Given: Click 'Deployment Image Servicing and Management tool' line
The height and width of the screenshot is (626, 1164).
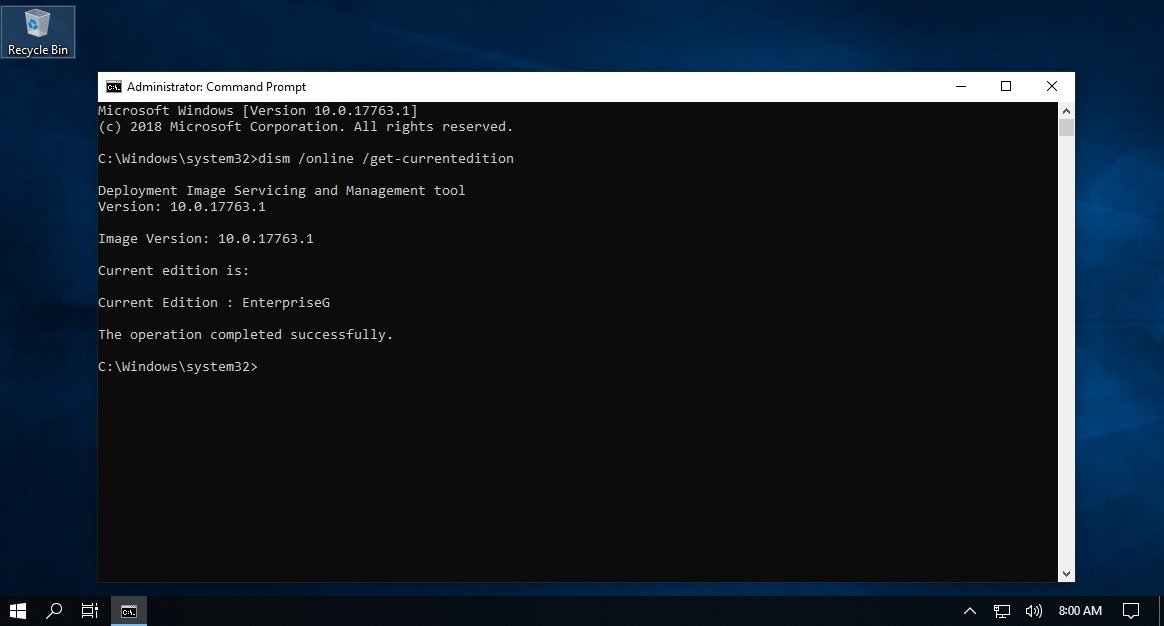Looking at the screenshot, I should click(x=281, y=190).
